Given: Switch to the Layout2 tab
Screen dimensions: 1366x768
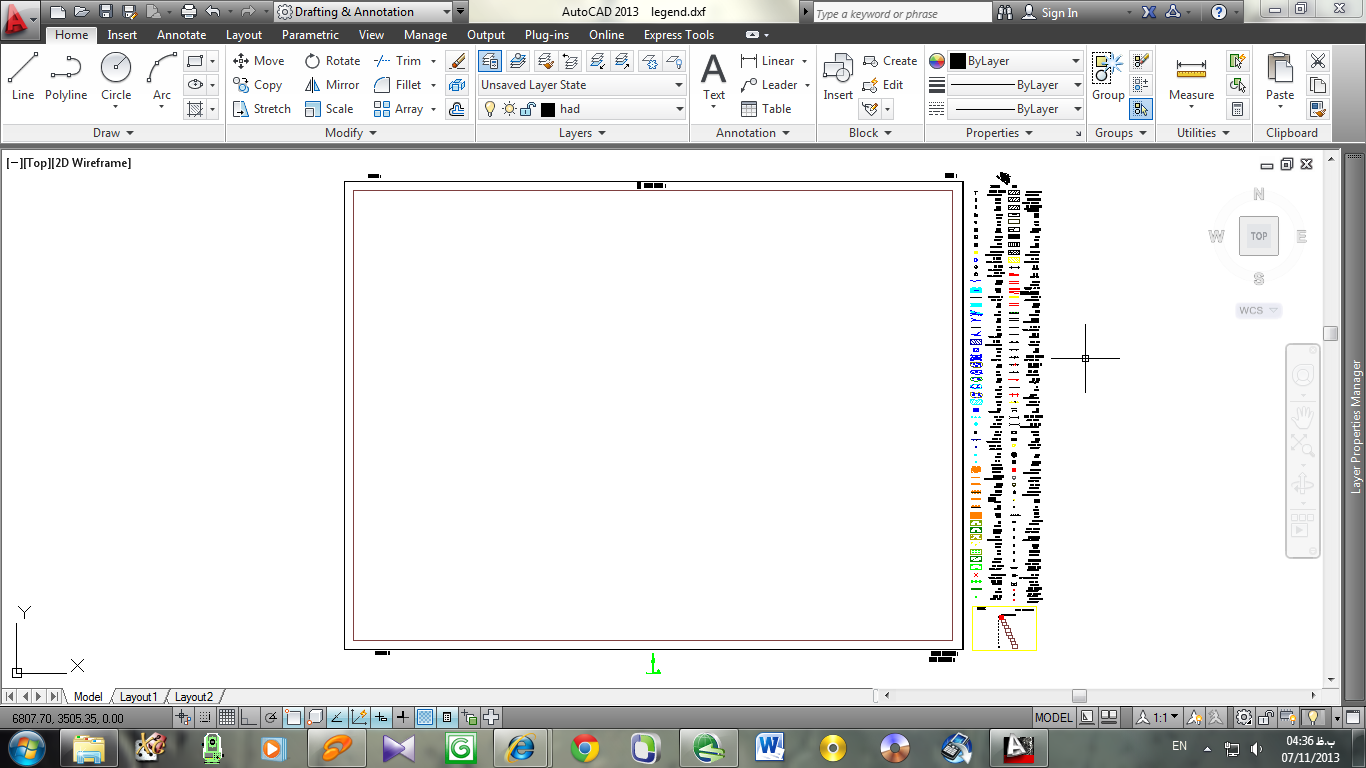Looking at the screenshot, I should 193,697.
